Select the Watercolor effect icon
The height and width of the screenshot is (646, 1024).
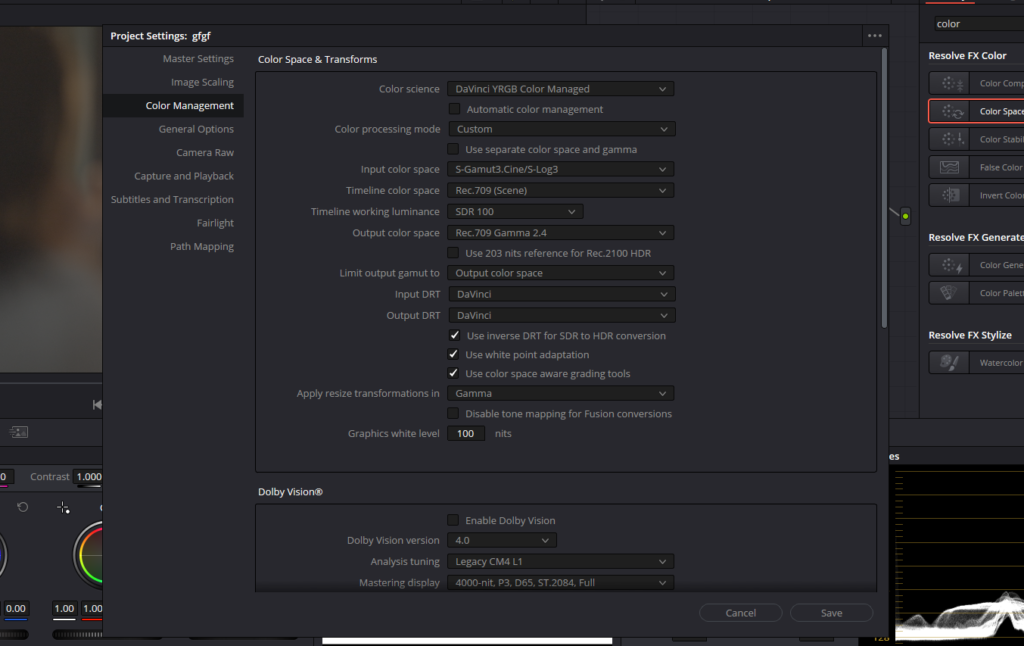[x=949, y=363]
